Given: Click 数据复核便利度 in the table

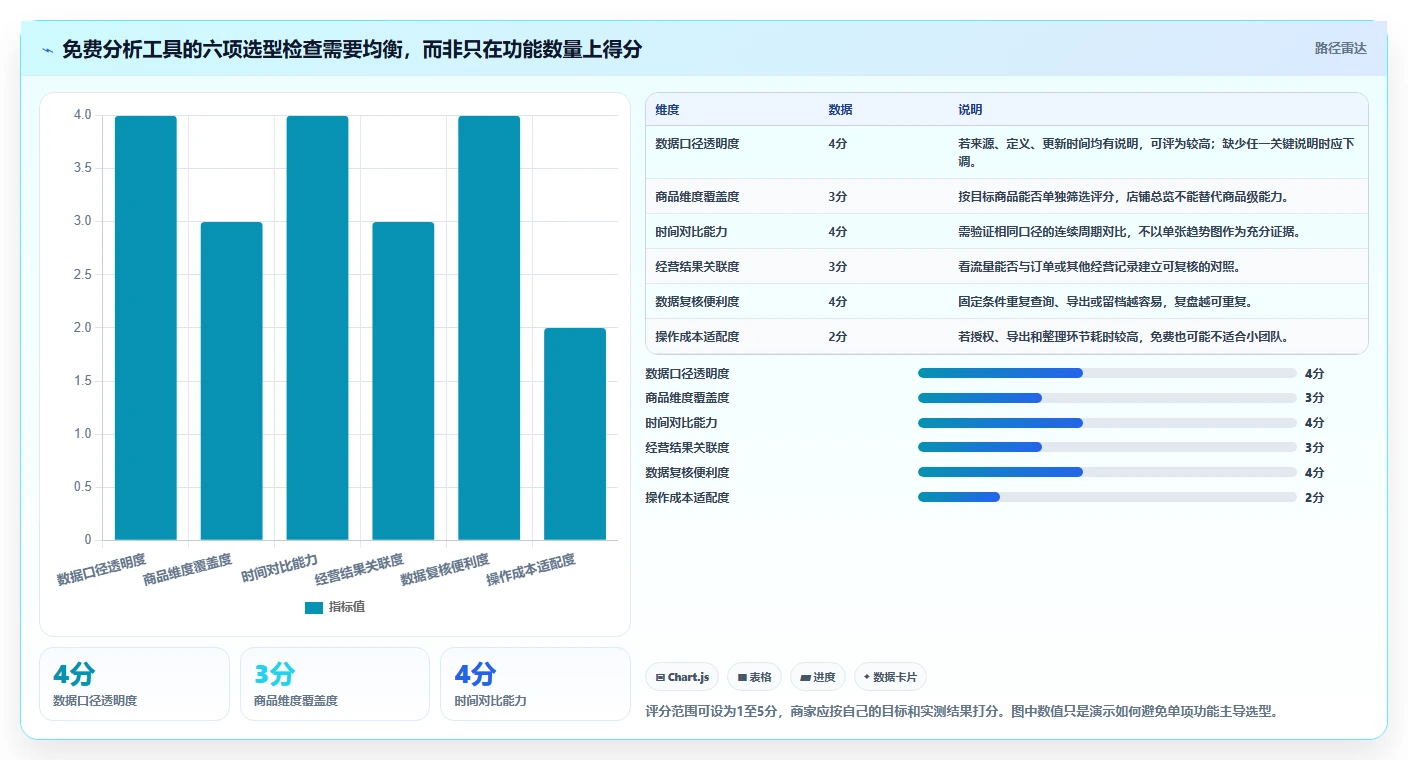Looking at the screenshot, I should [x=697, y=302].
